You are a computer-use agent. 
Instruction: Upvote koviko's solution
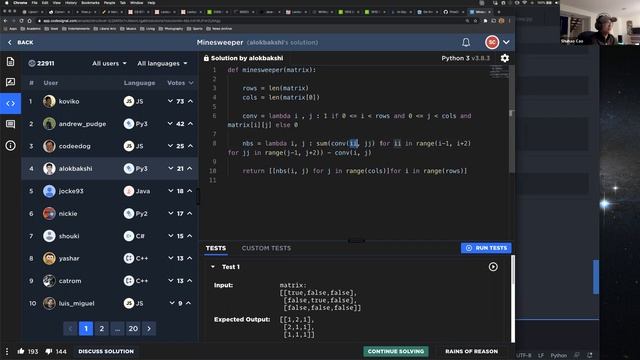click(190, 101)
